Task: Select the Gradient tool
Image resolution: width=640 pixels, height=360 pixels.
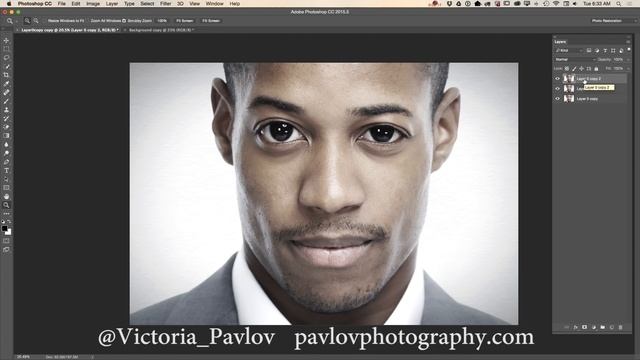Action: click(x=6, y=136)
